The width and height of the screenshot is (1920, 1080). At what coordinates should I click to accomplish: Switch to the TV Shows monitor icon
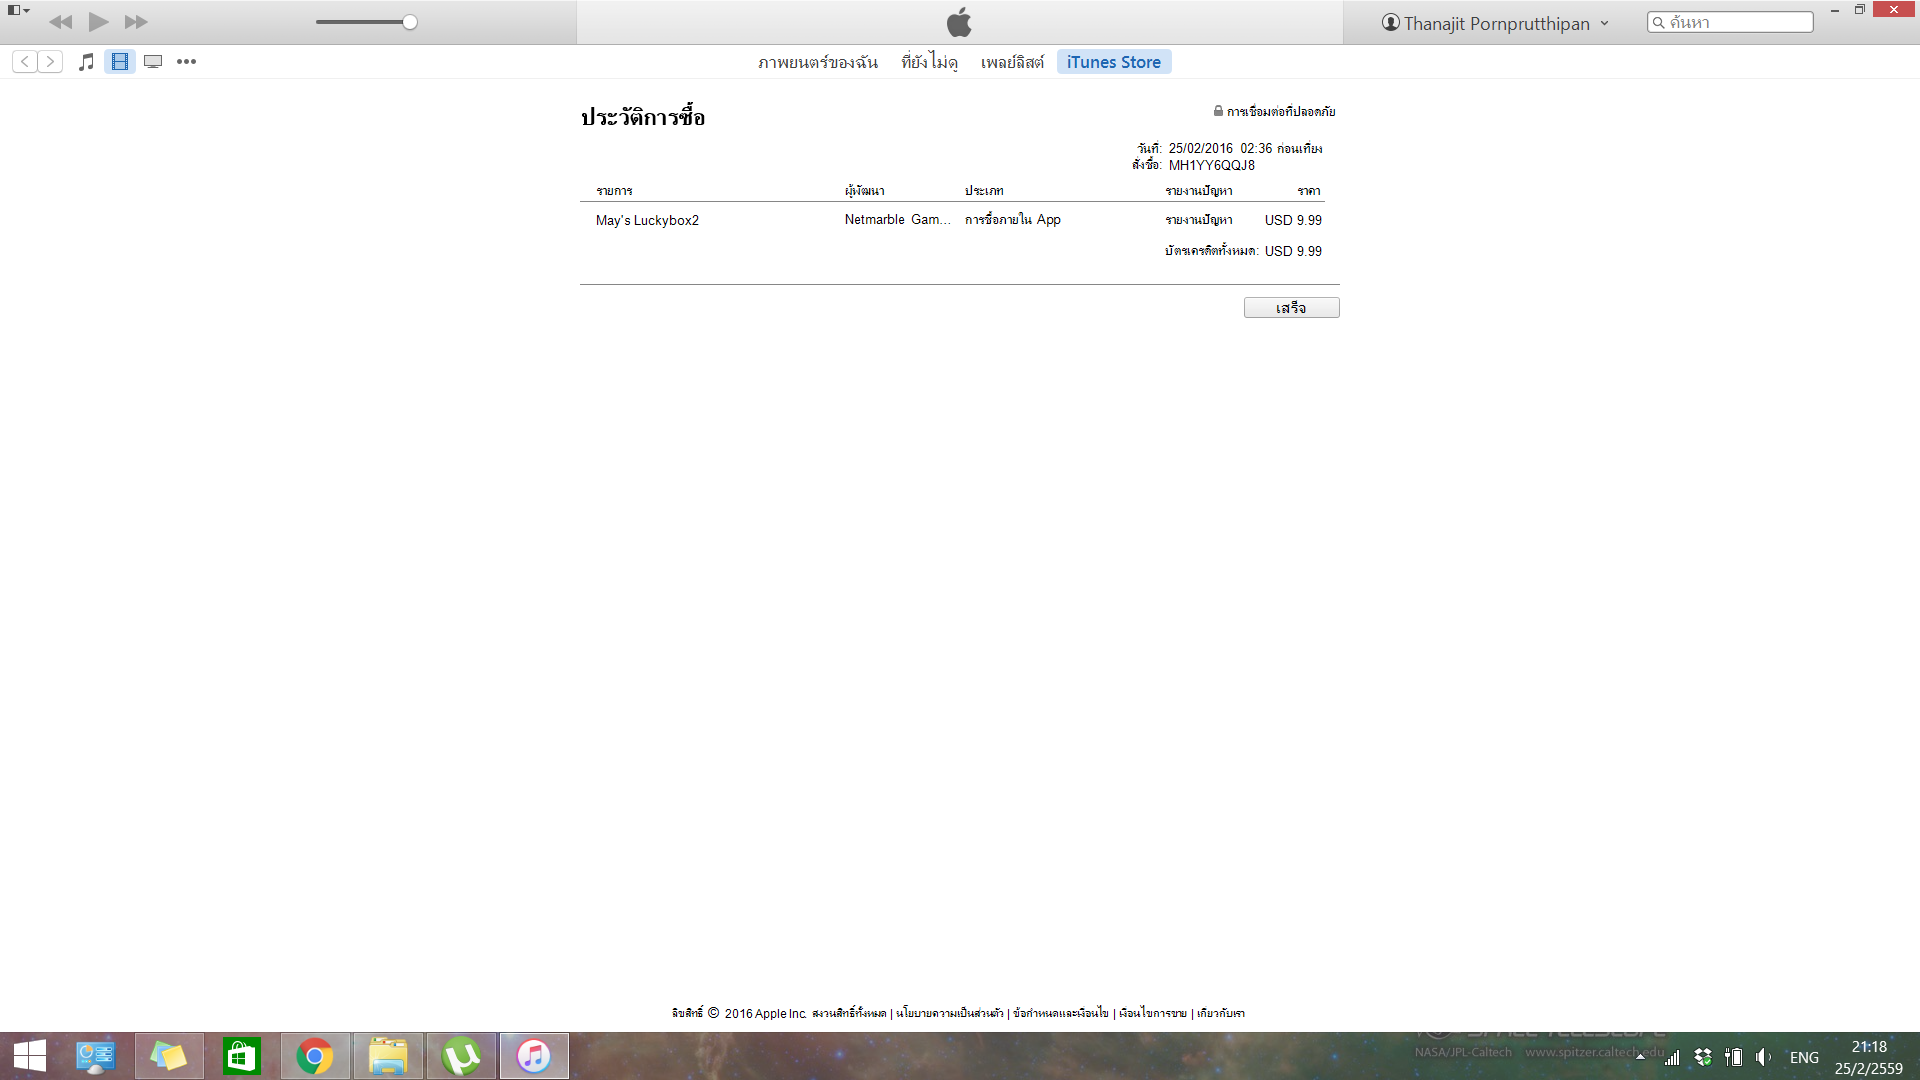153,62
